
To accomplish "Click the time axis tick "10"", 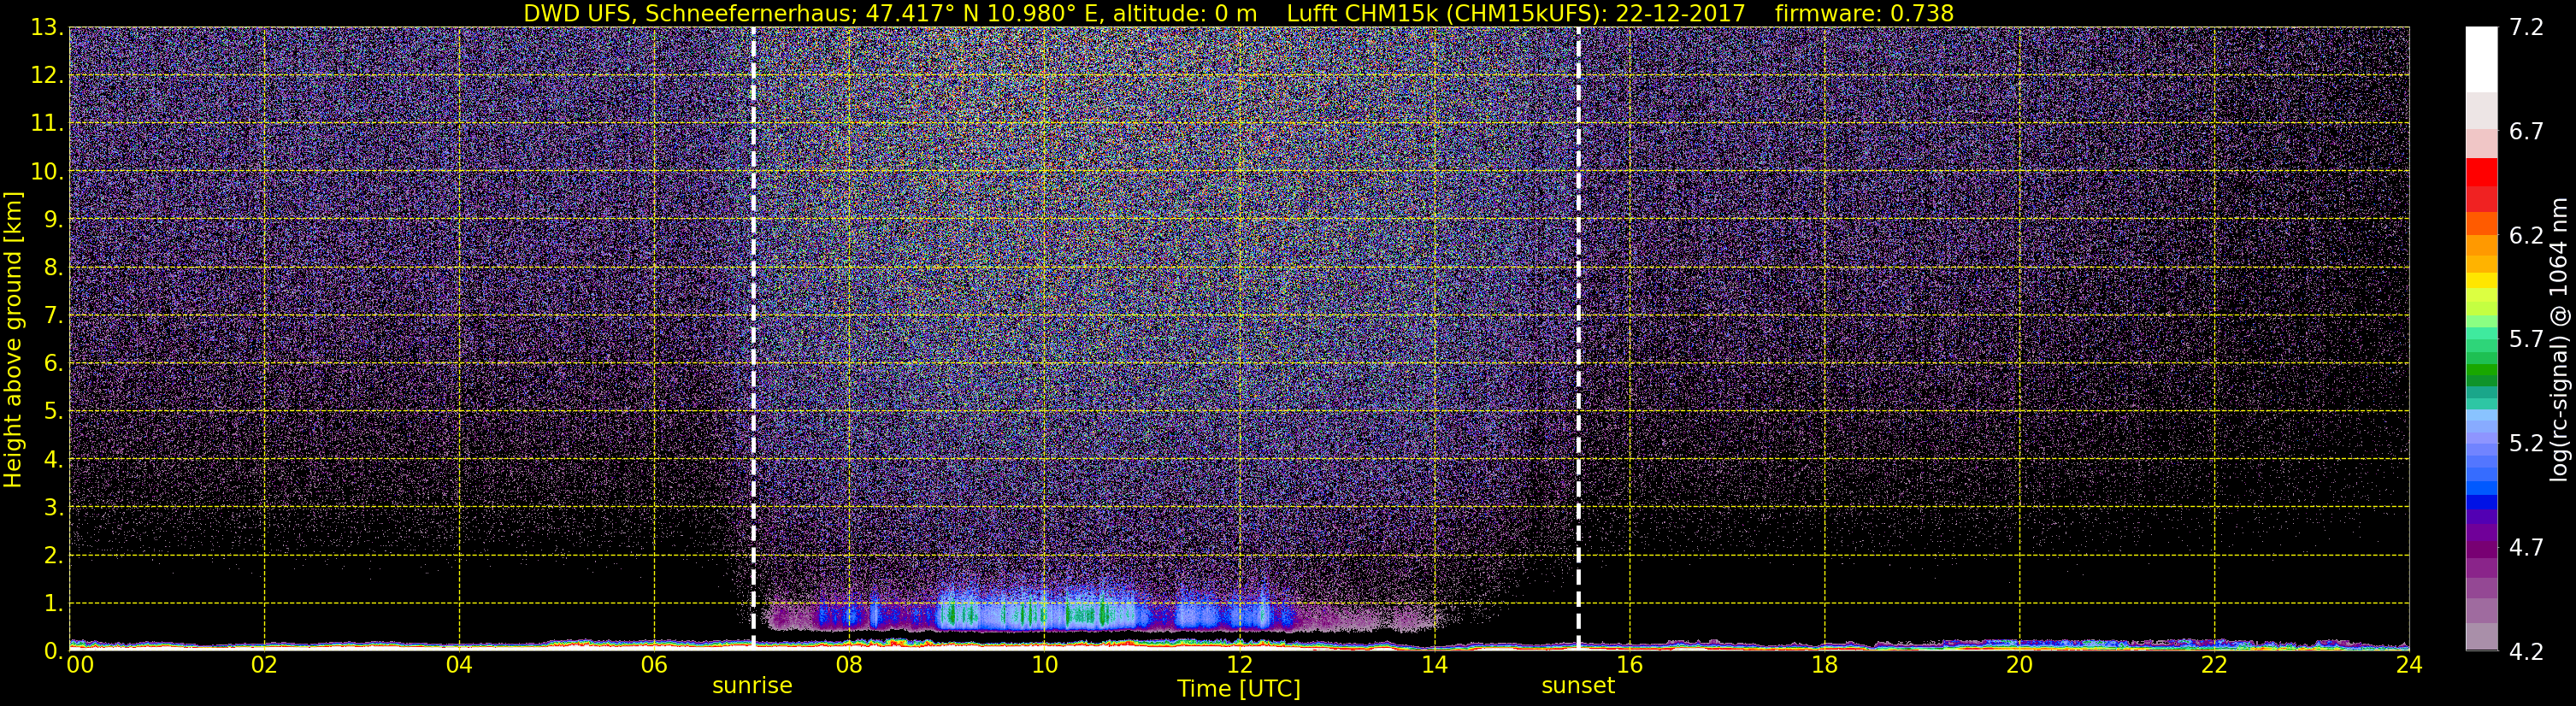I will tap(1044, 665).
